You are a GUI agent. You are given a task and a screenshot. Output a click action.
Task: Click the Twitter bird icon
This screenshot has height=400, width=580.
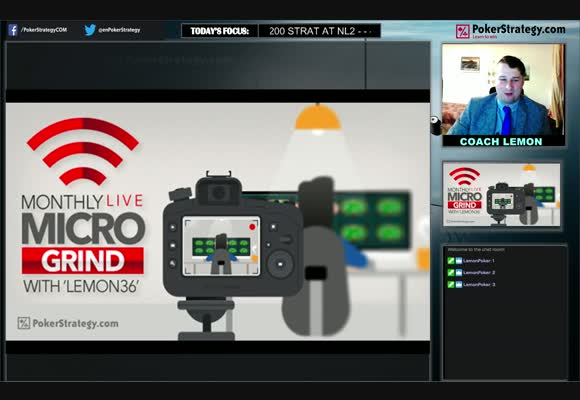pos(90,30)
